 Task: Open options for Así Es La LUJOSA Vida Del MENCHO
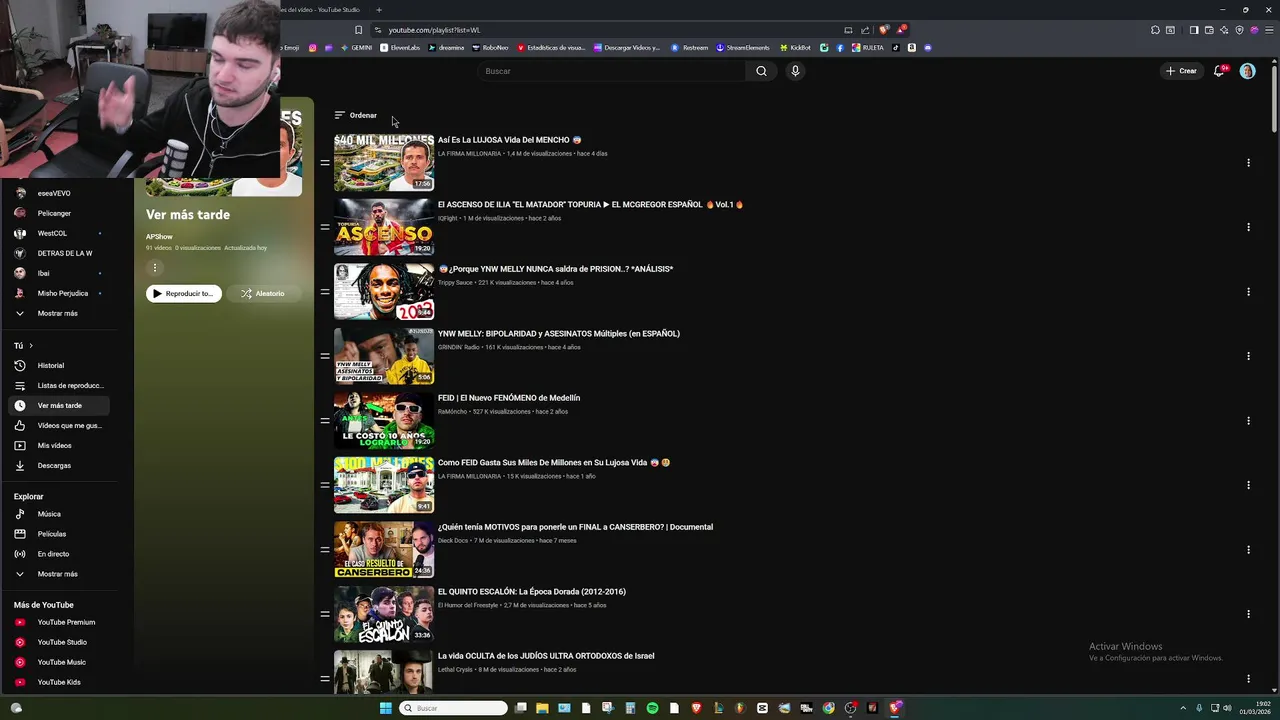click(1248, 162)
